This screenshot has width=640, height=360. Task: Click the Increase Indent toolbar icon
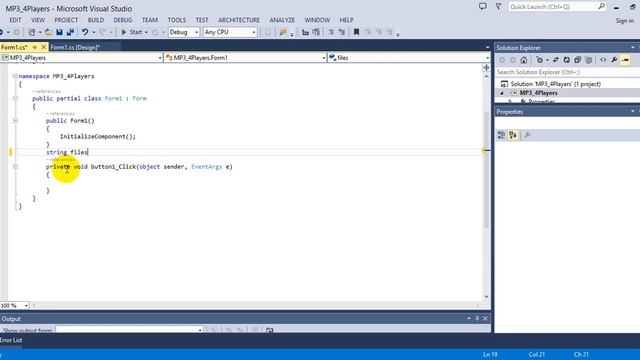[x=316, y=32]
